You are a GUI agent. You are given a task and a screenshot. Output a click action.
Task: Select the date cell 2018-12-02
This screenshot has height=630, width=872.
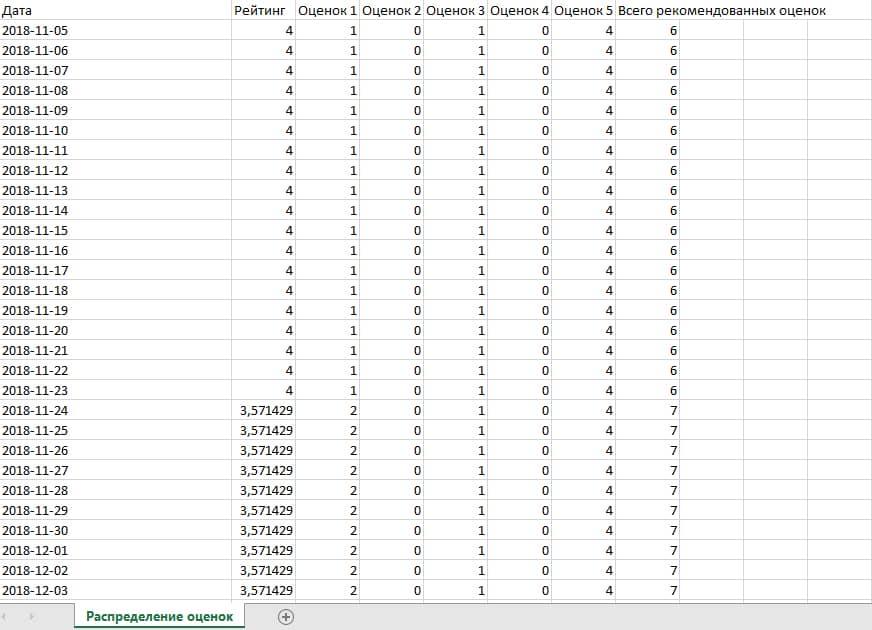116,571
